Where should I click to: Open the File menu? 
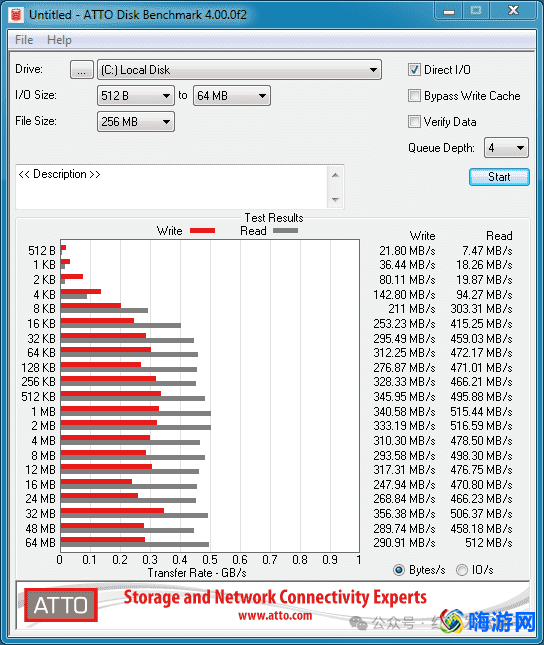pos(24,40)
